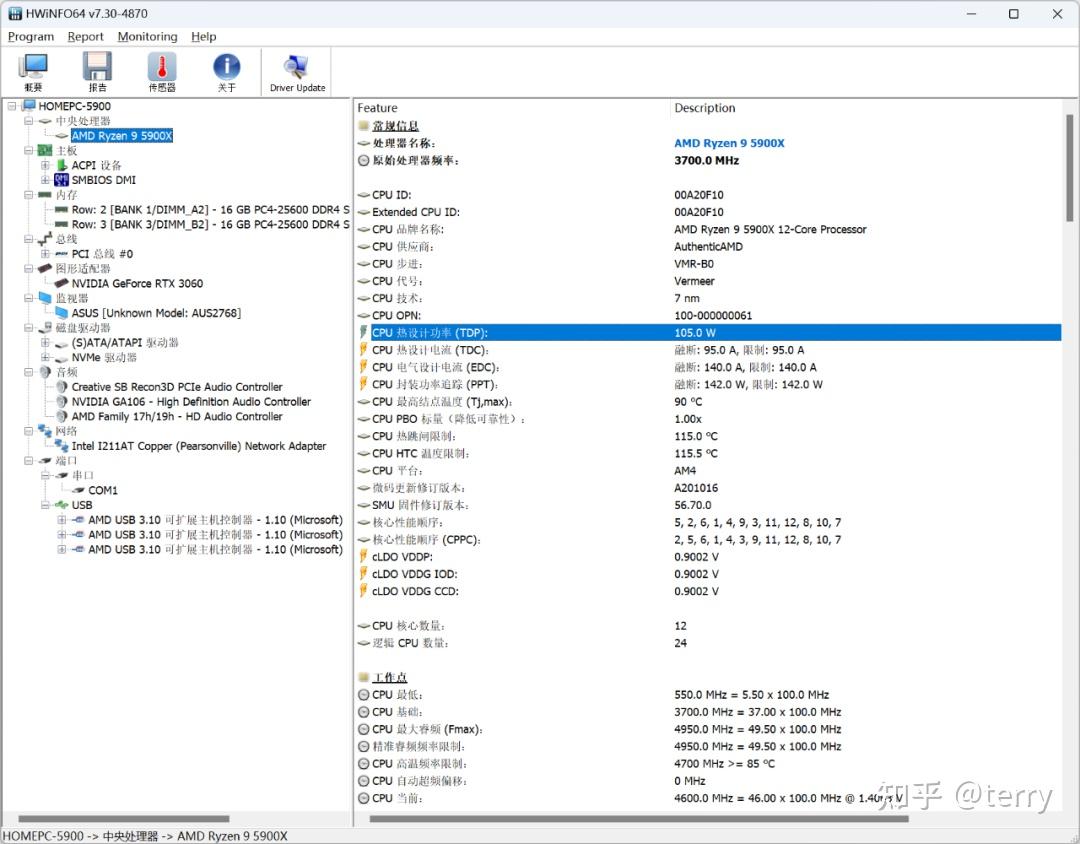Expand the NVMe 驱动器 node

45,357
